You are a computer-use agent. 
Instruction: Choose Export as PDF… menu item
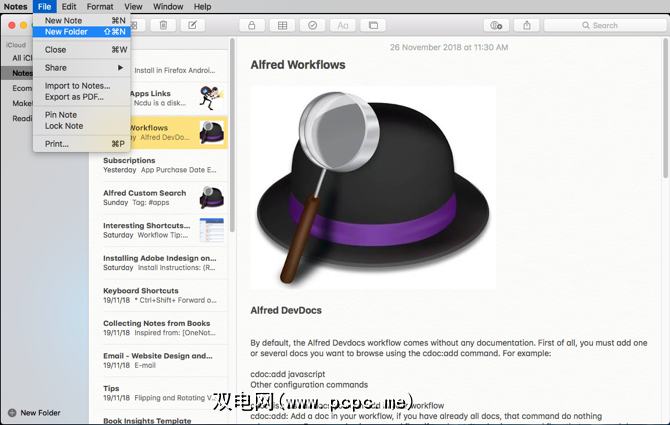(x=82, y=97)
